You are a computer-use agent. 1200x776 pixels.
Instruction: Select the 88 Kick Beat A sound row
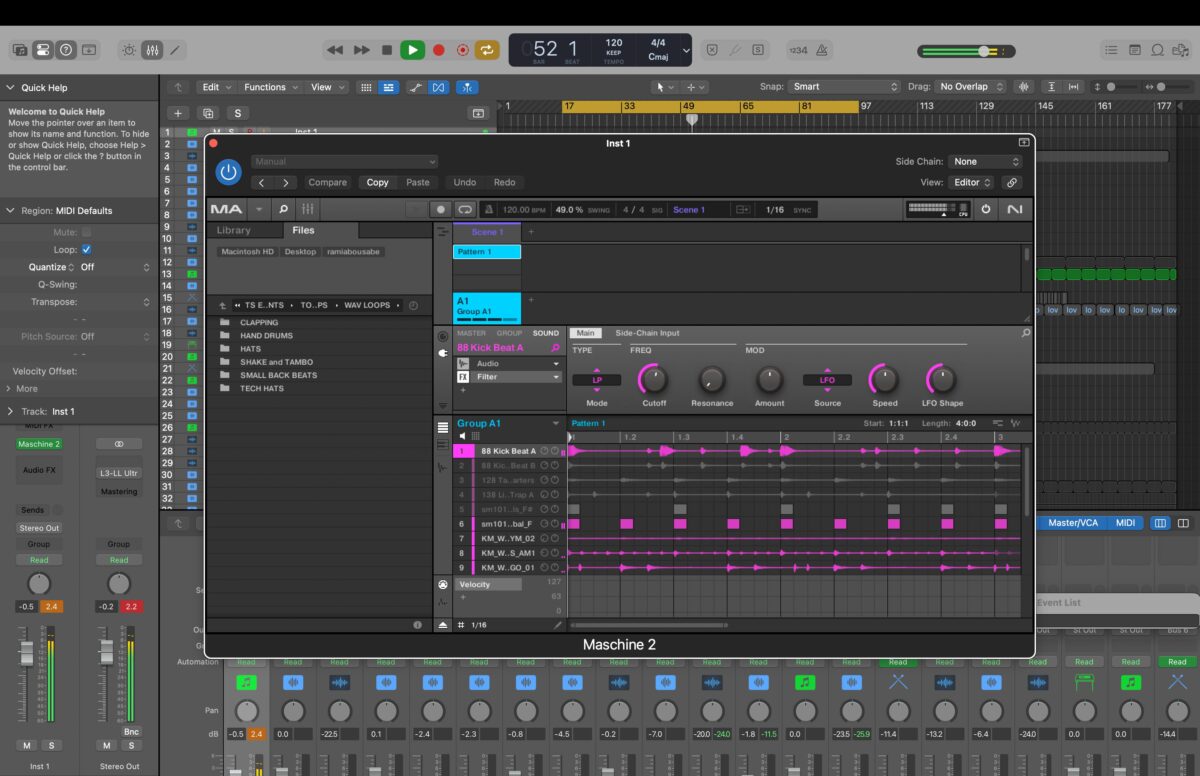click(x=510, y=450)
